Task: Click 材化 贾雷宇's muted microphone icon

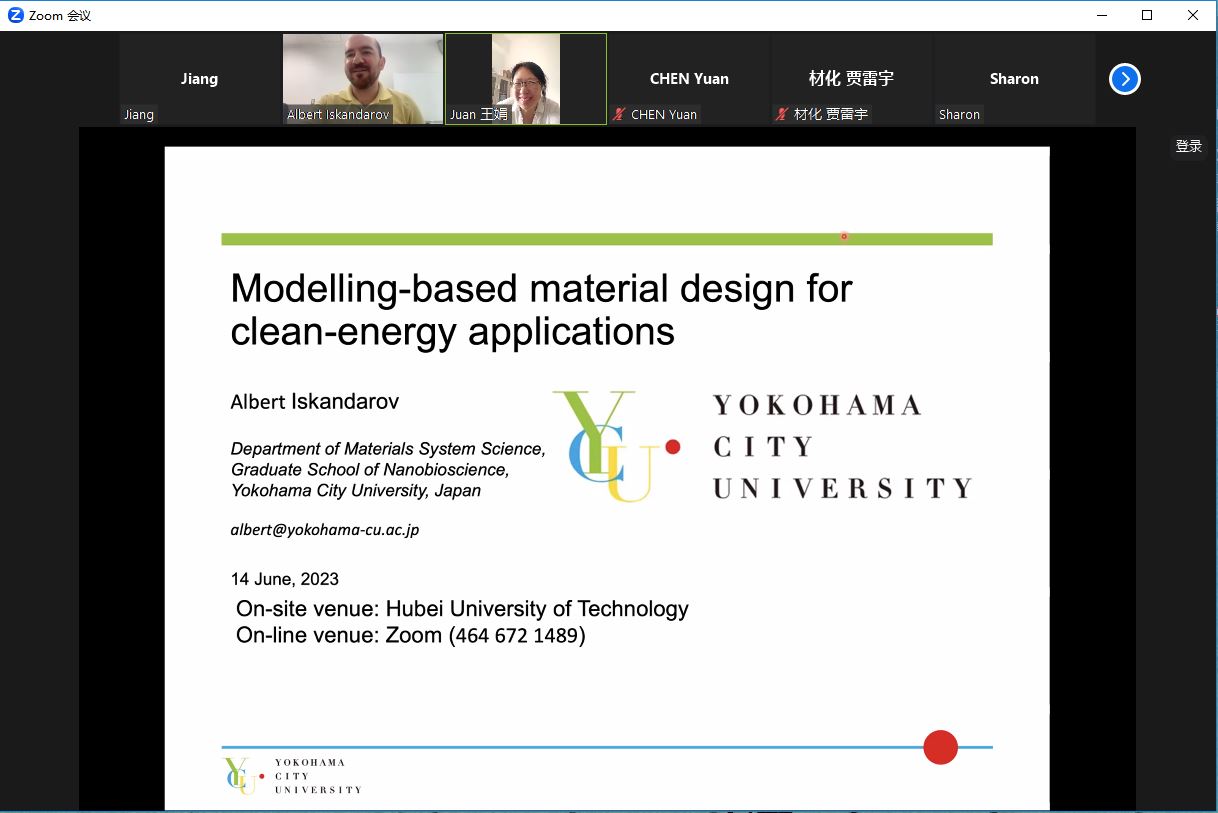Action: pyautogui.click(x=782, y=115)
